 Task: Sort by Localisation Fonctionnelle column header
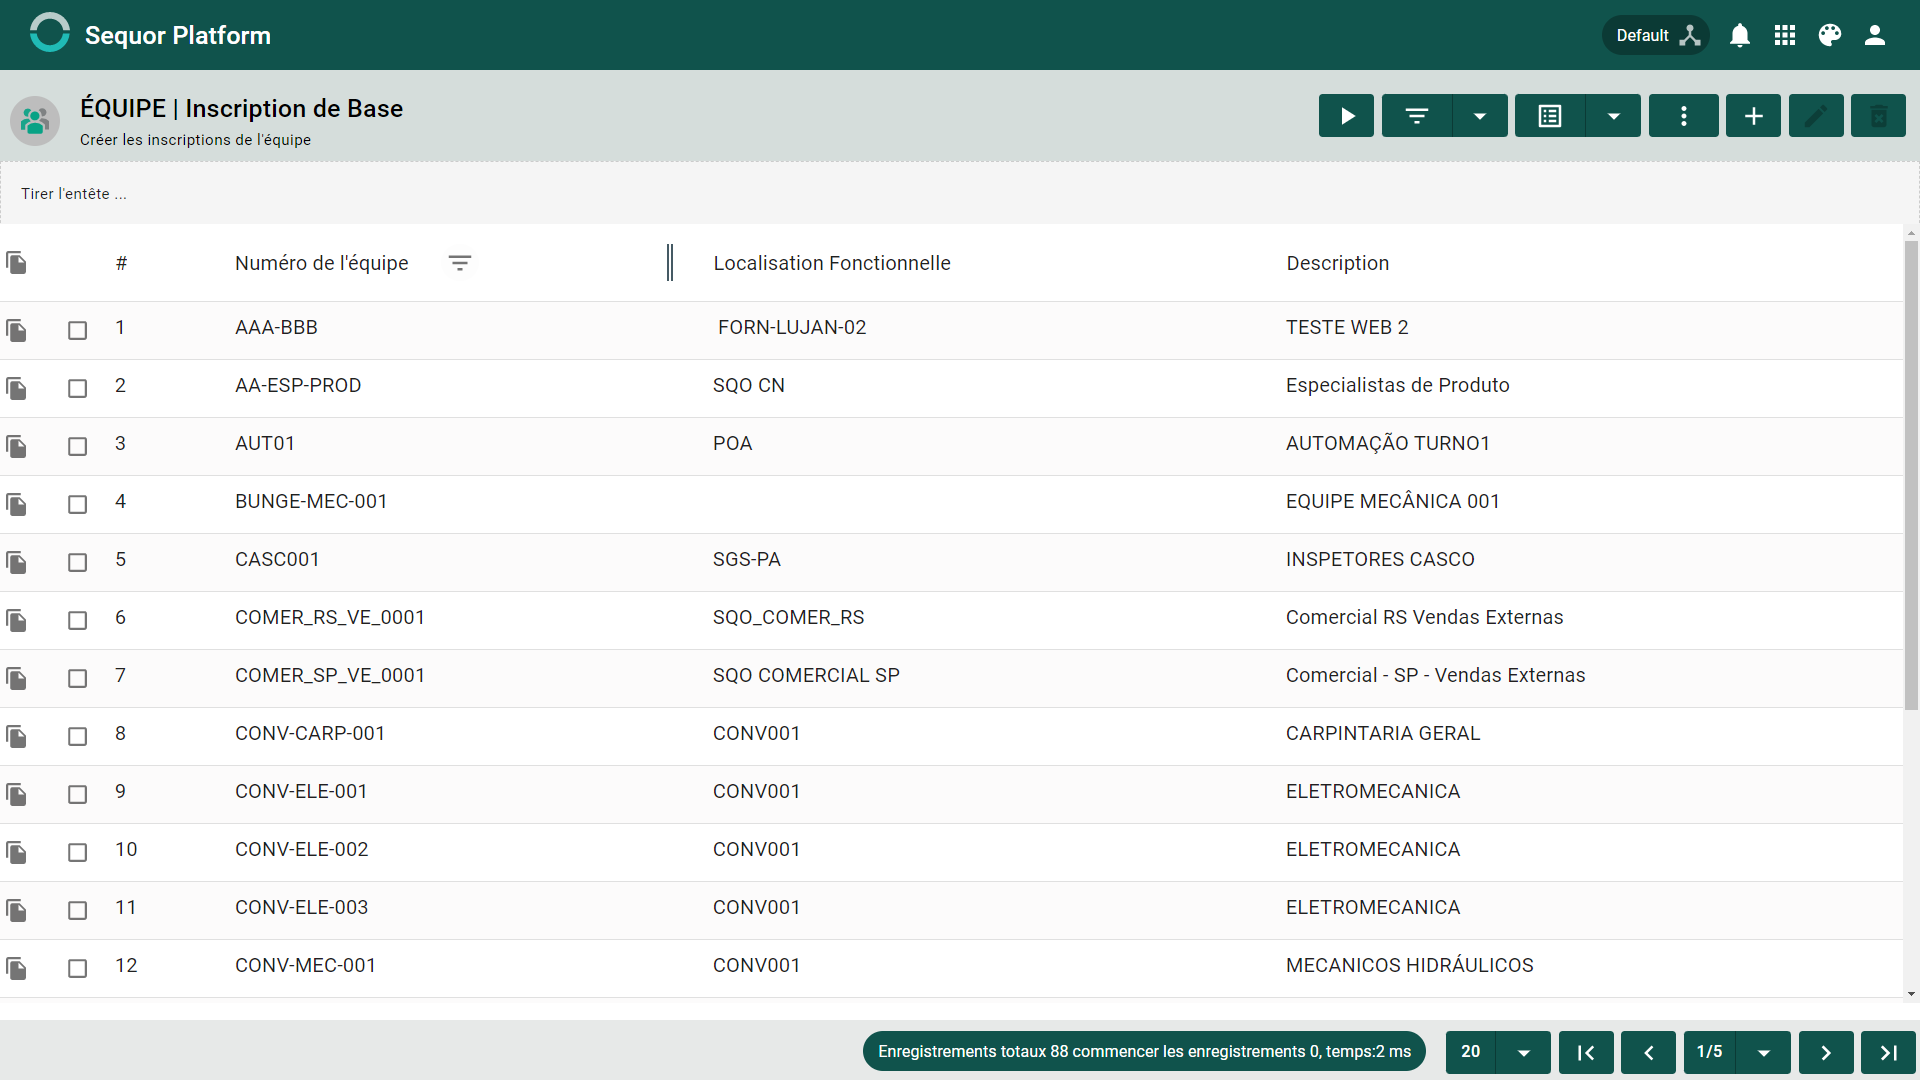(832, 263)
